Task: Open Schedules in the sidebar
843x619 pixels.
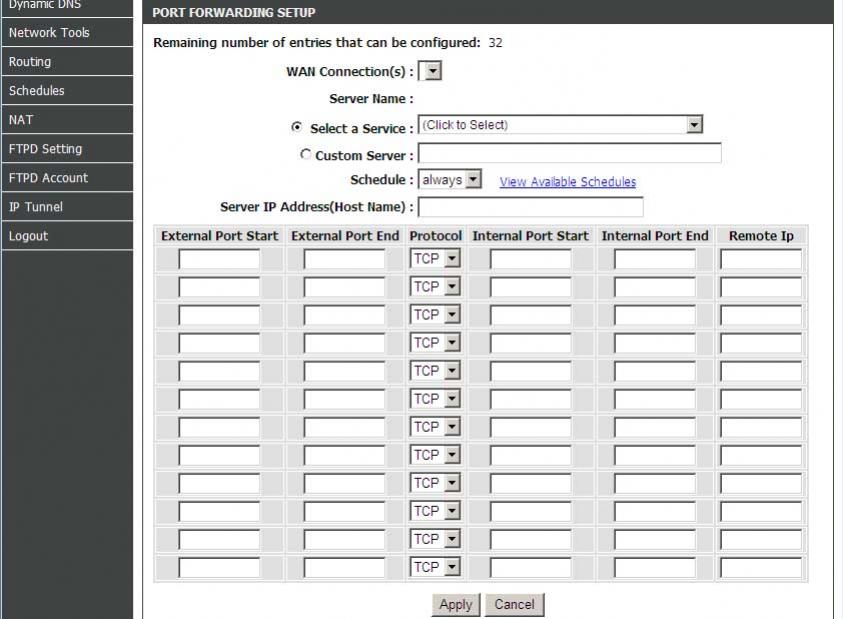Action: (x=67, y=90)
